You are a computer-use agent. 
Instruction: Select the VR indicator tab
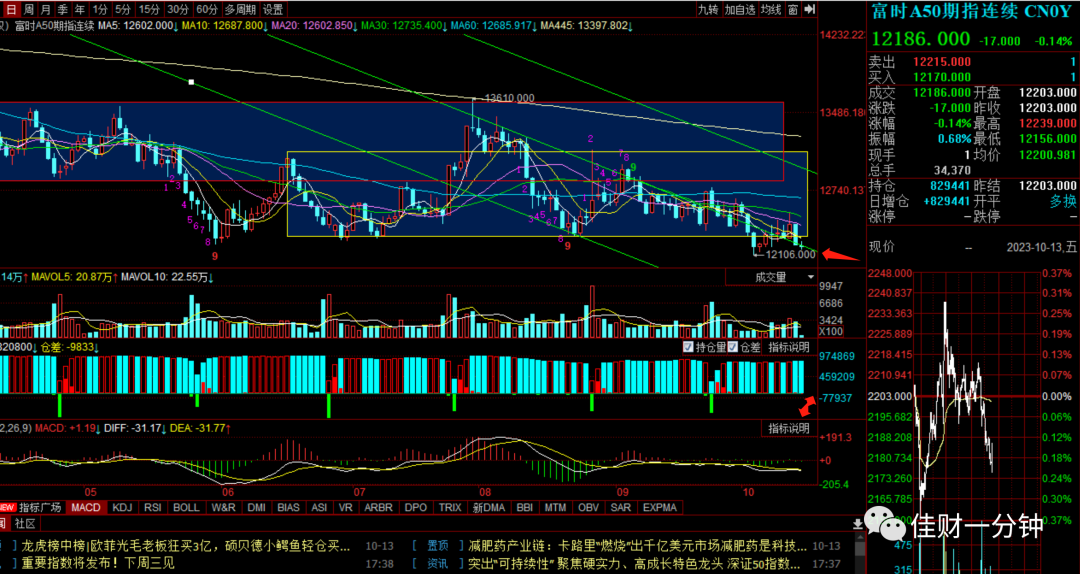345,507
